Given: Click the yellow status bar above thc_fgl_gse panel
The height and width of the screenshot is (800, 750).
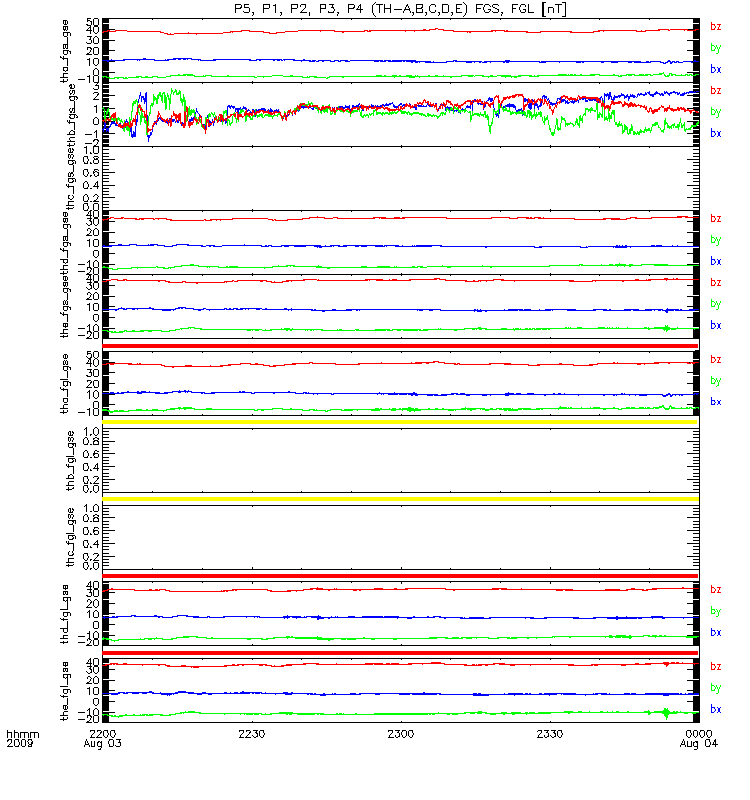Looking at the screenshot, I should click(400, 499).
